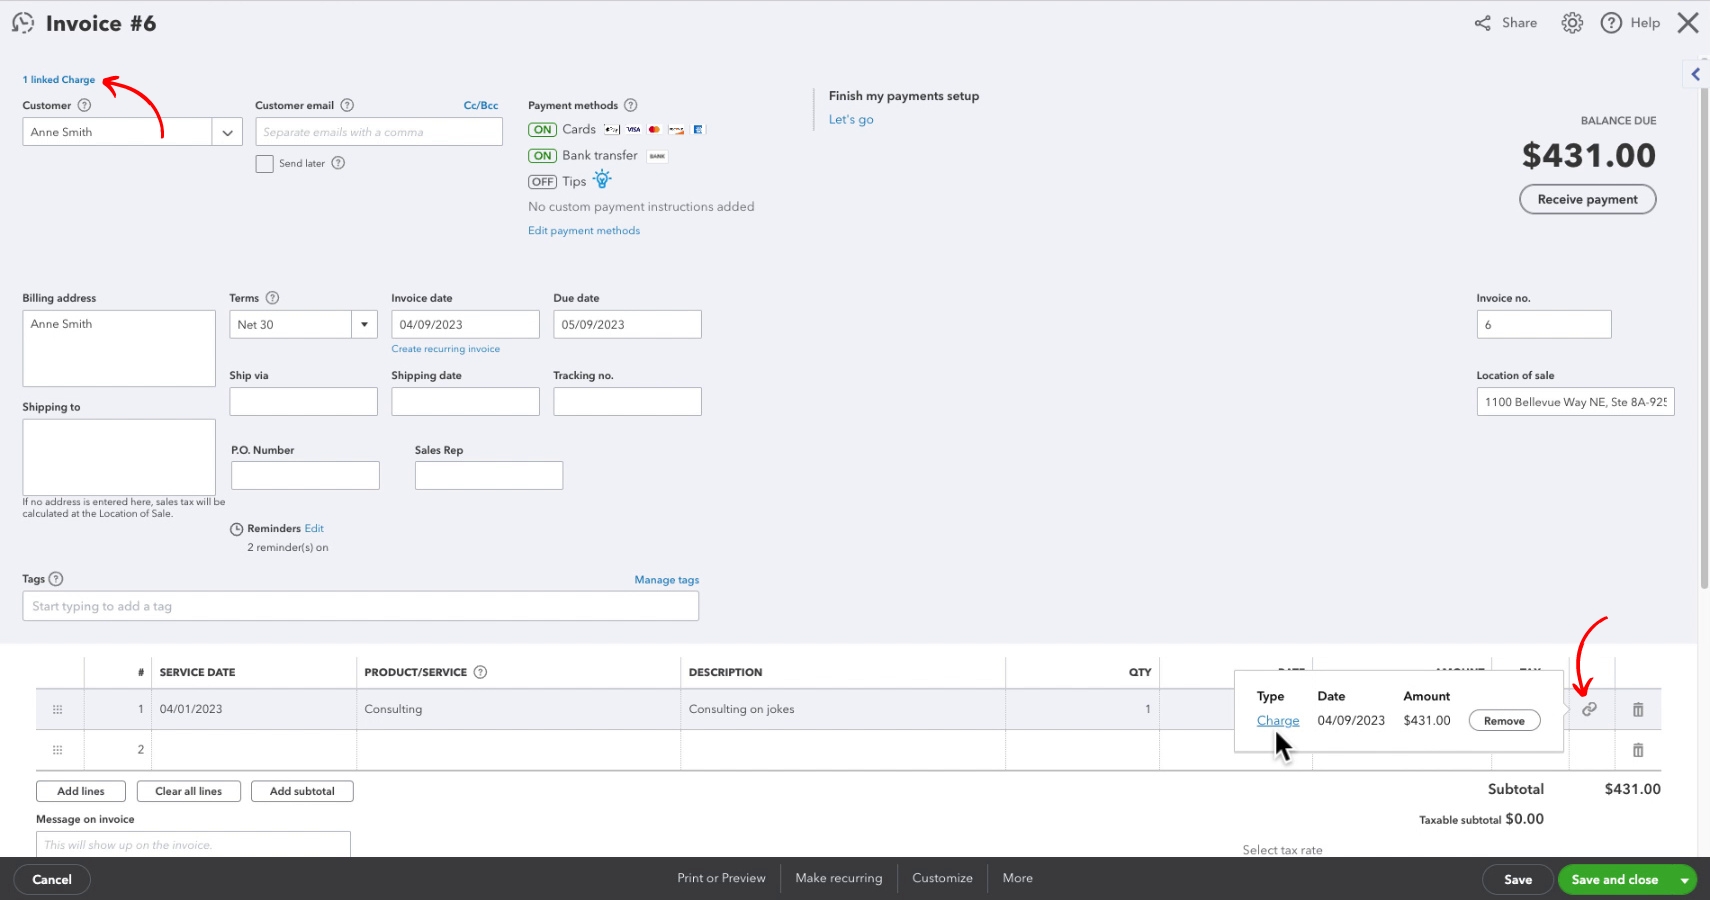1710x900 pixels.
Task: Toggle Tips OFF switch
Action: click(x=542, y=182)
